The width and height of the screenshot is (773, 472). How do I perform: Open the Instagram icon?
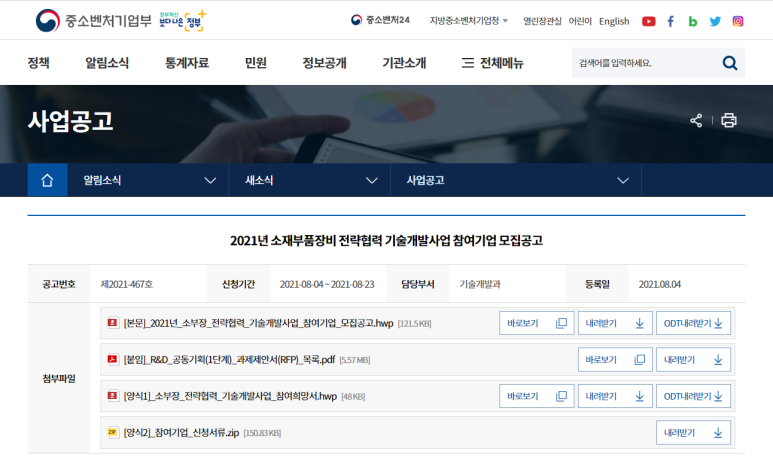point(738,21)
